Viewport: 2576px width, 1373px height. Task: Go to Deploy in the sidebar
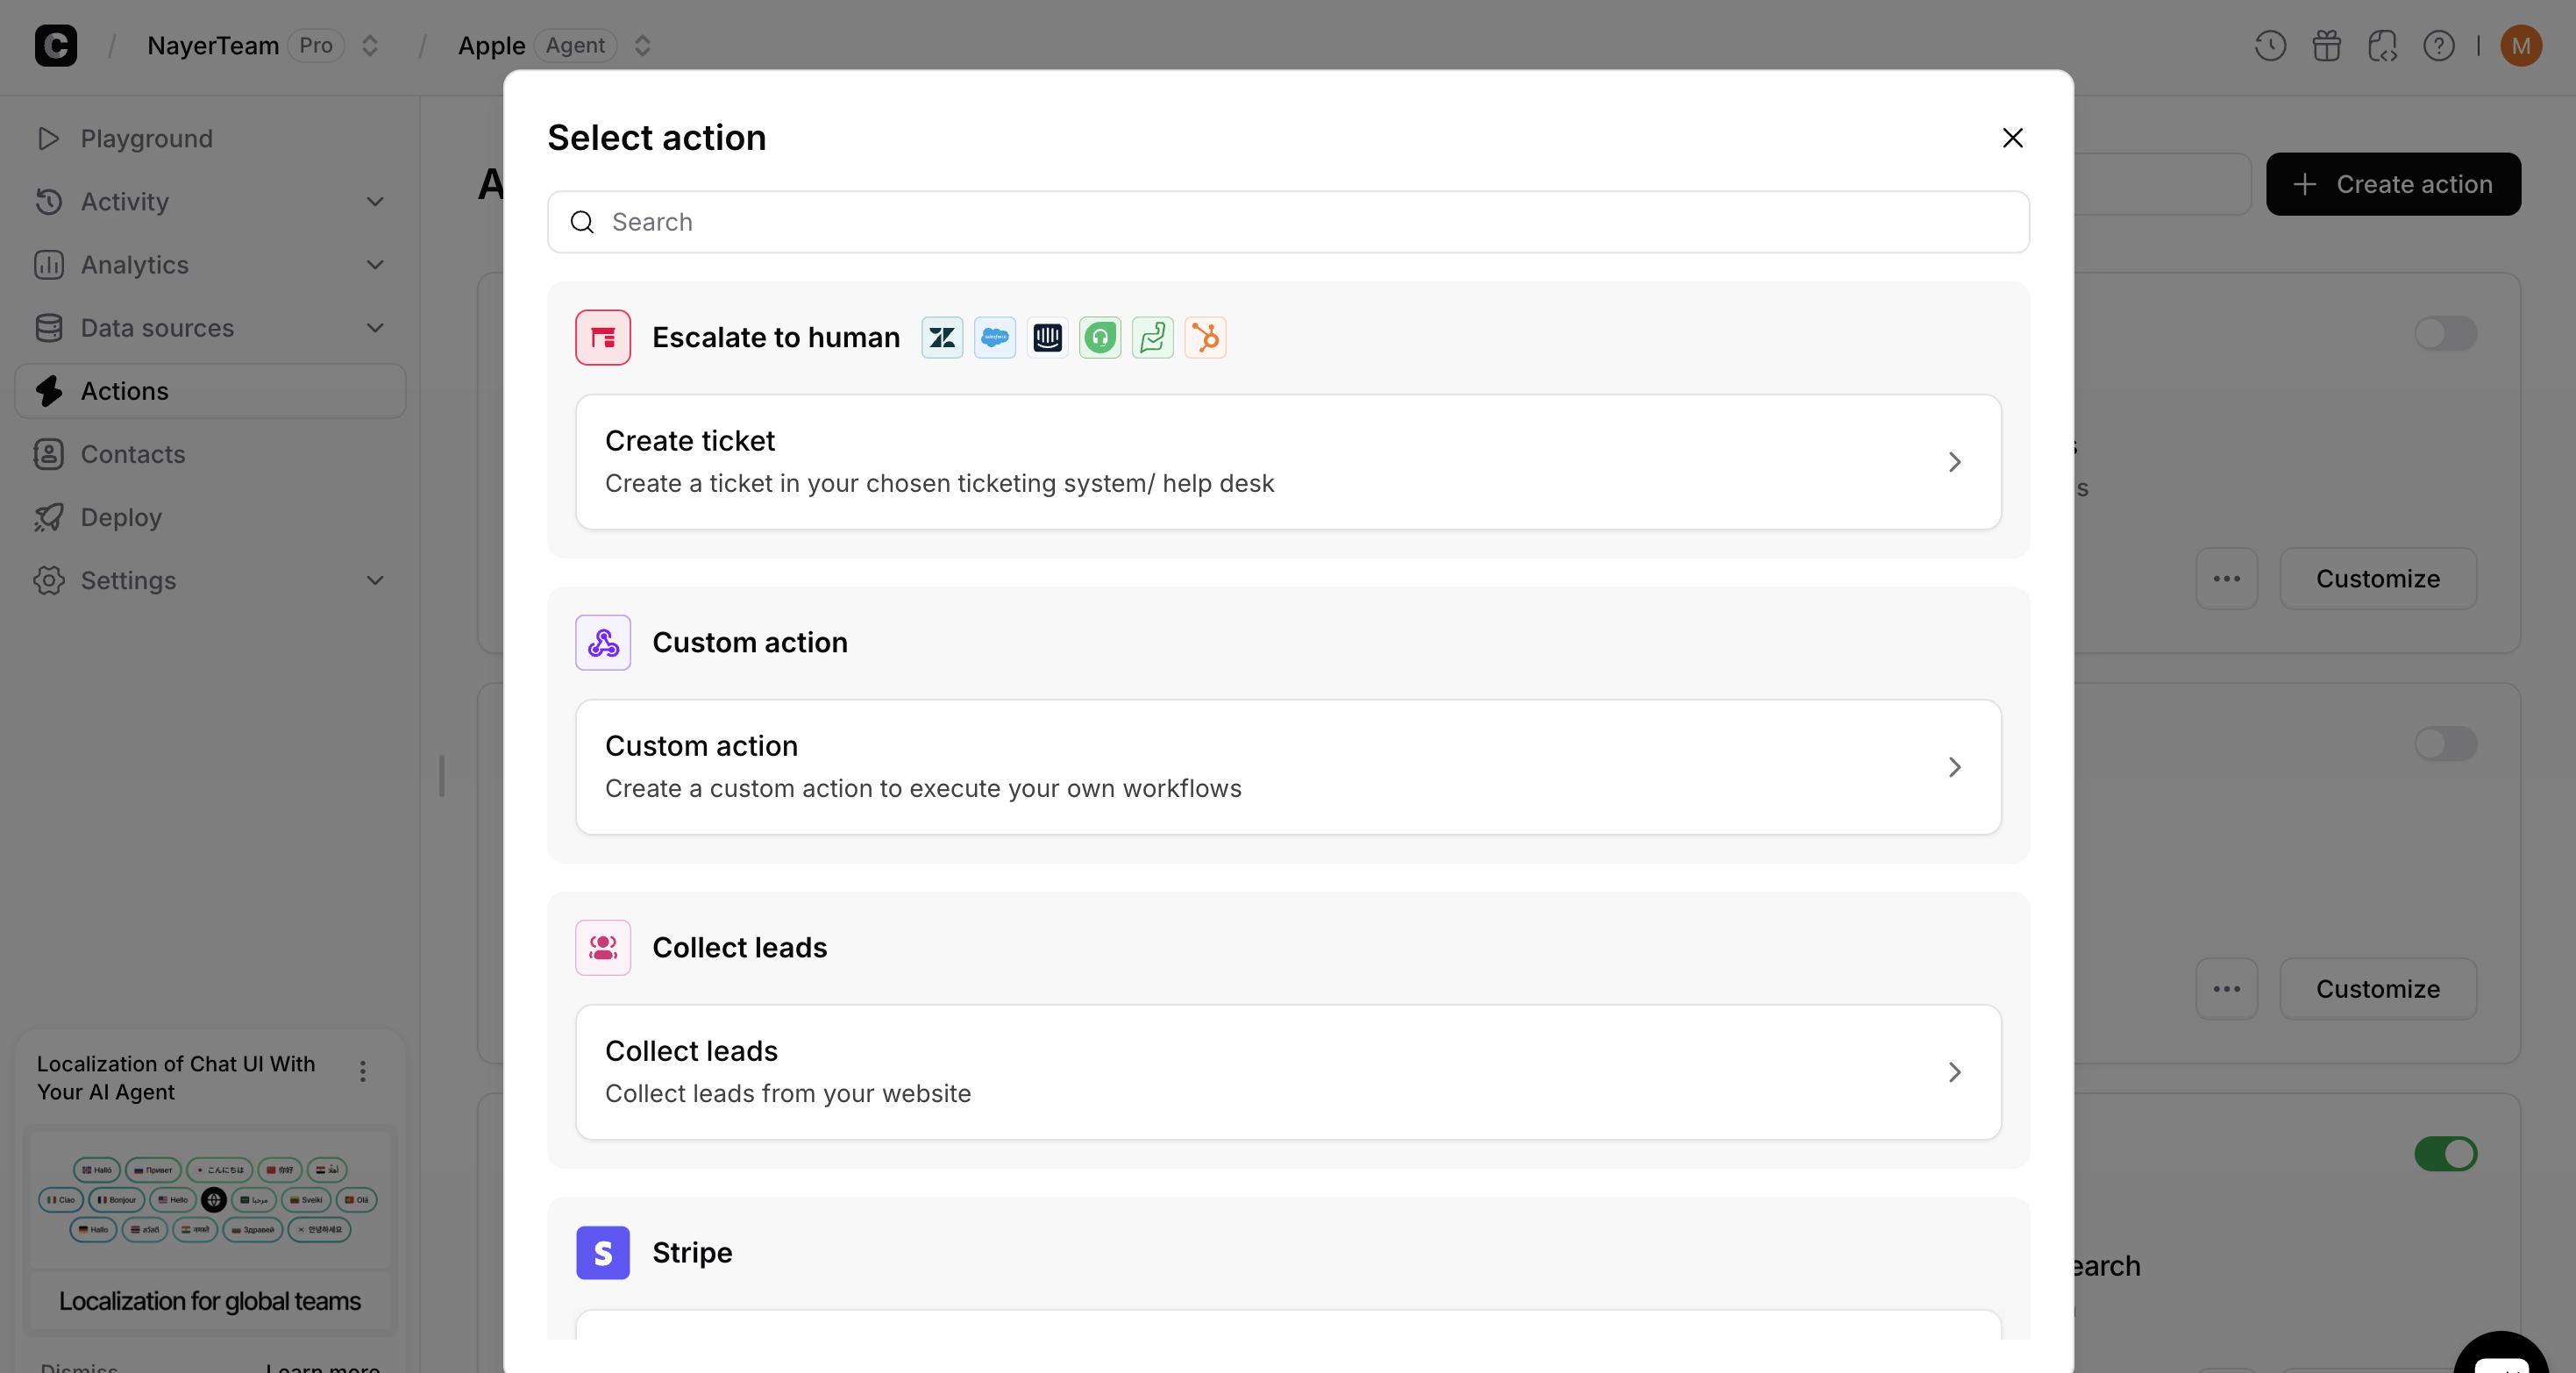[119, 517]
